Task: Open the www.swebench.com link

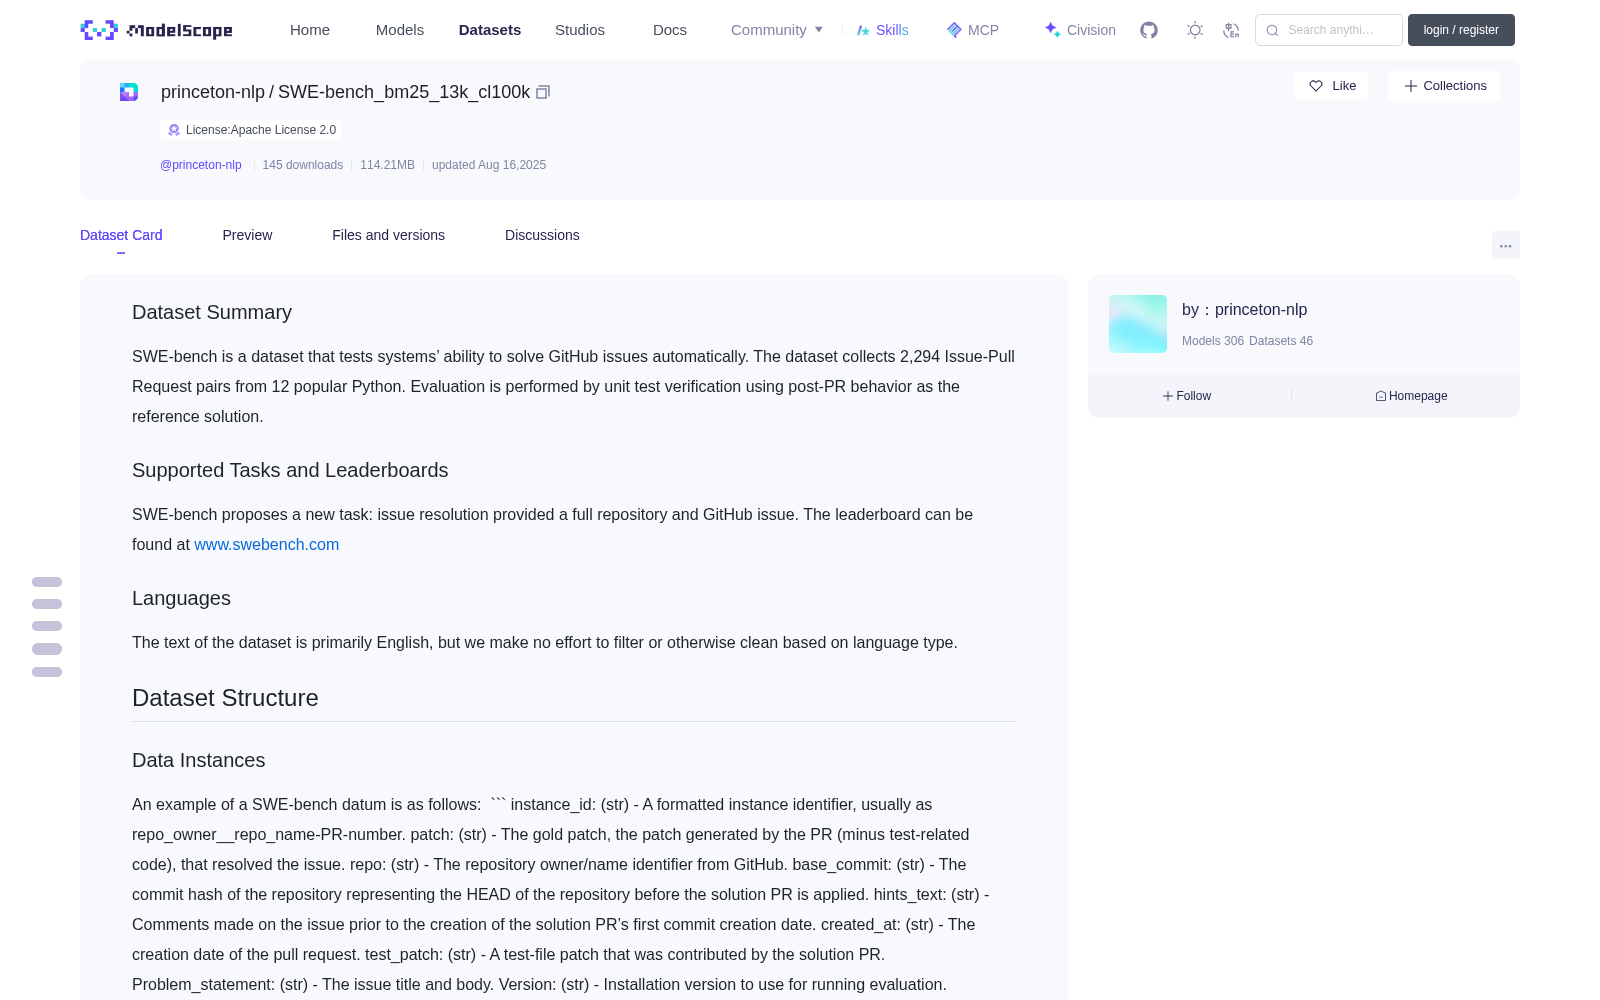Action: [x=267, y=544]
